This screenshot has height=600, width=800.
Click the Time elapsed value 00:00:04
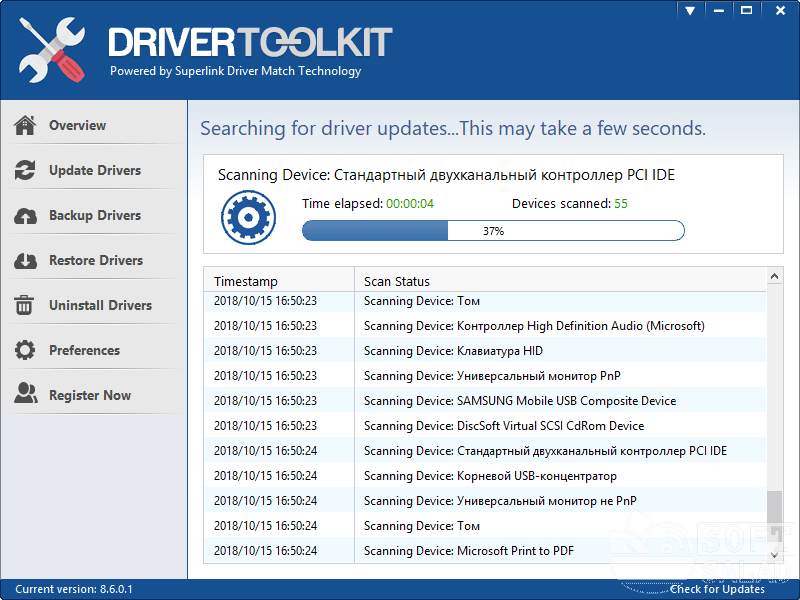pos(410,204)
